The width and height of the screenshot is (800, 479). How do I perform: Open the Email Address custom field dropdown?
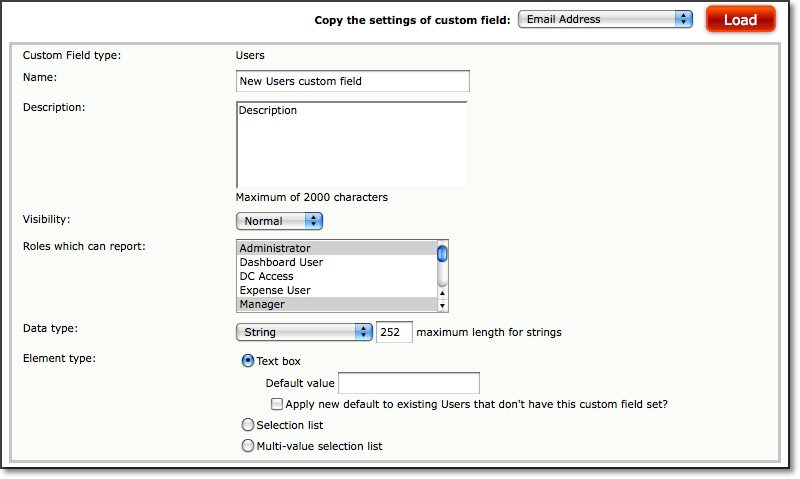[605, 19]
